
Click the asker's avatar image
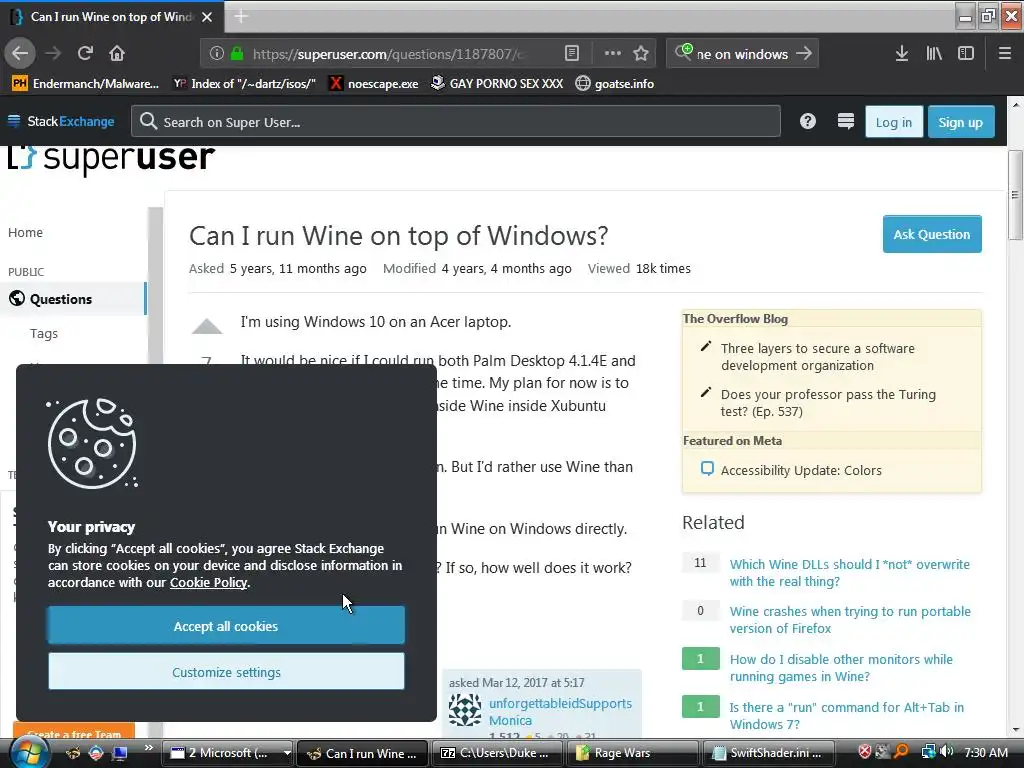(465, 711)
